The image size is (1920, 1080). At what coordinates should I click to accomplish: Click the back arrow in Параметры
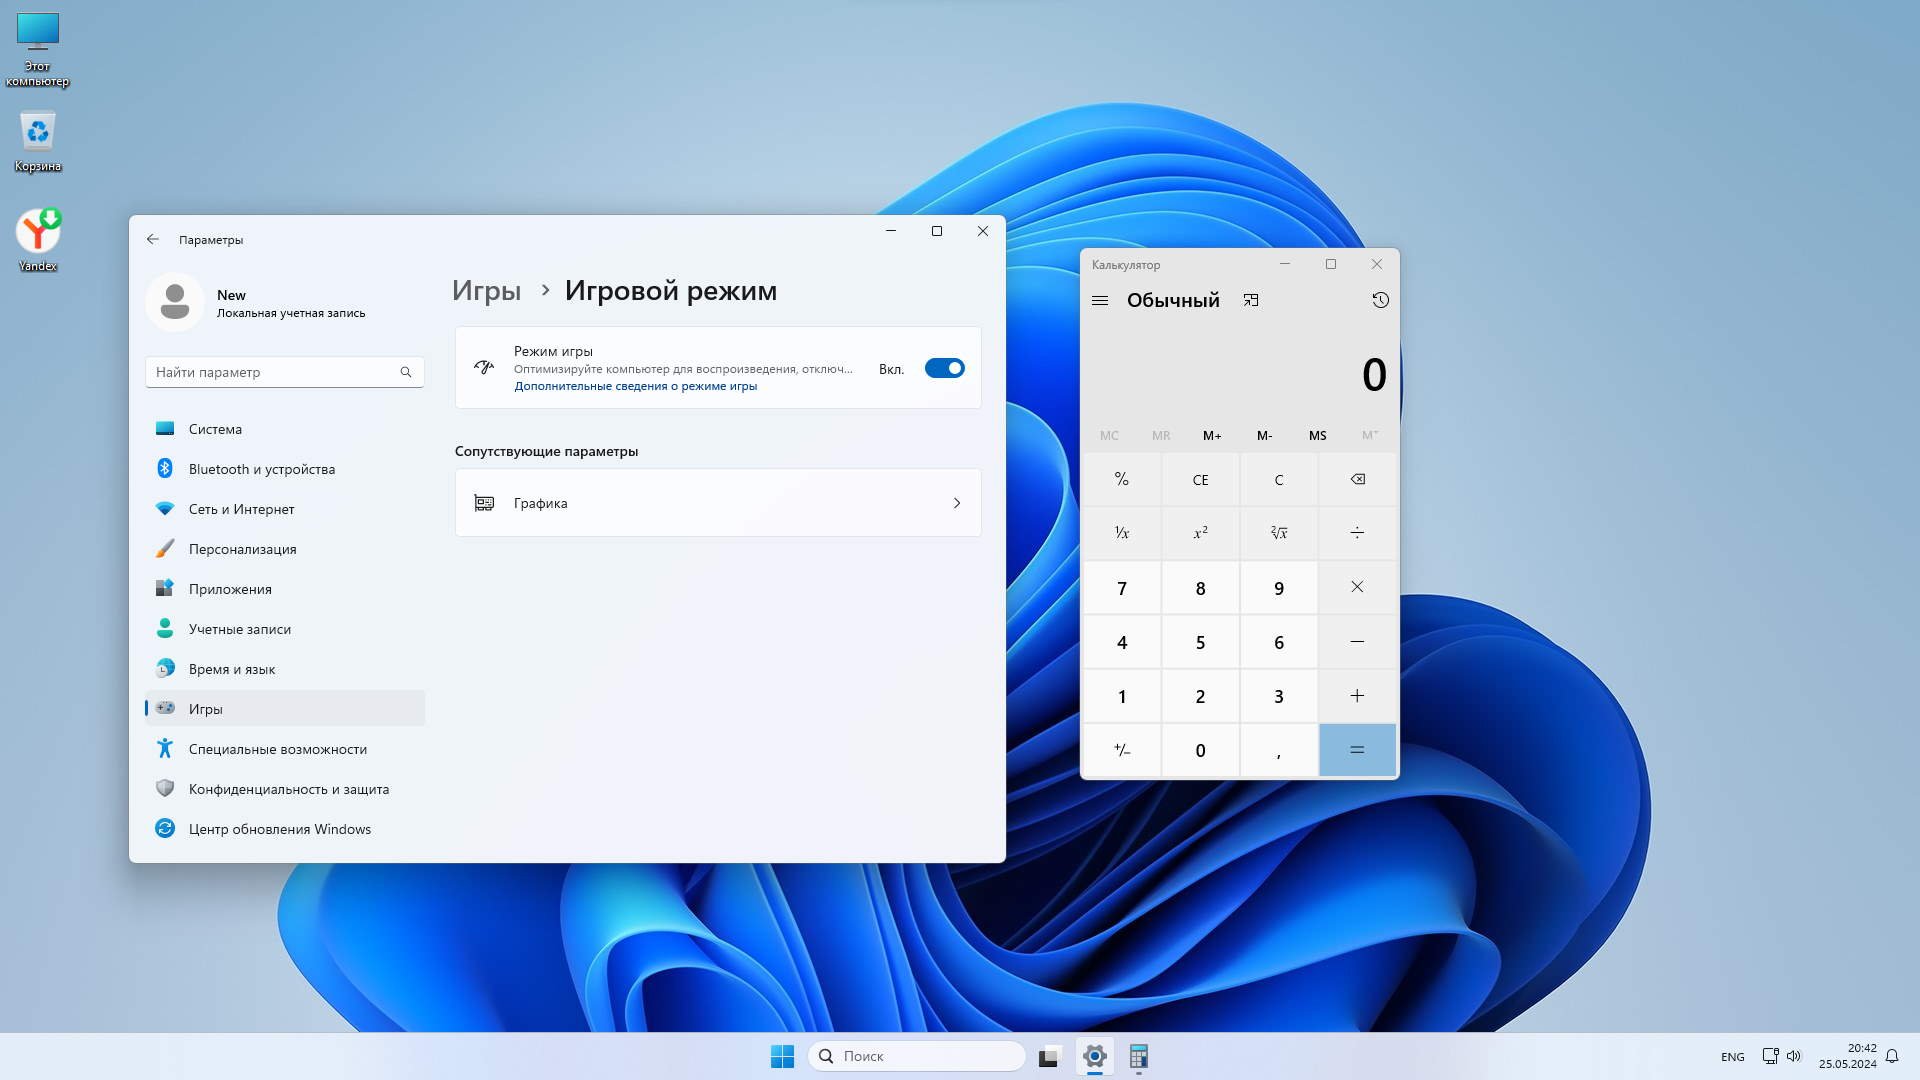[x=153, y=239]
